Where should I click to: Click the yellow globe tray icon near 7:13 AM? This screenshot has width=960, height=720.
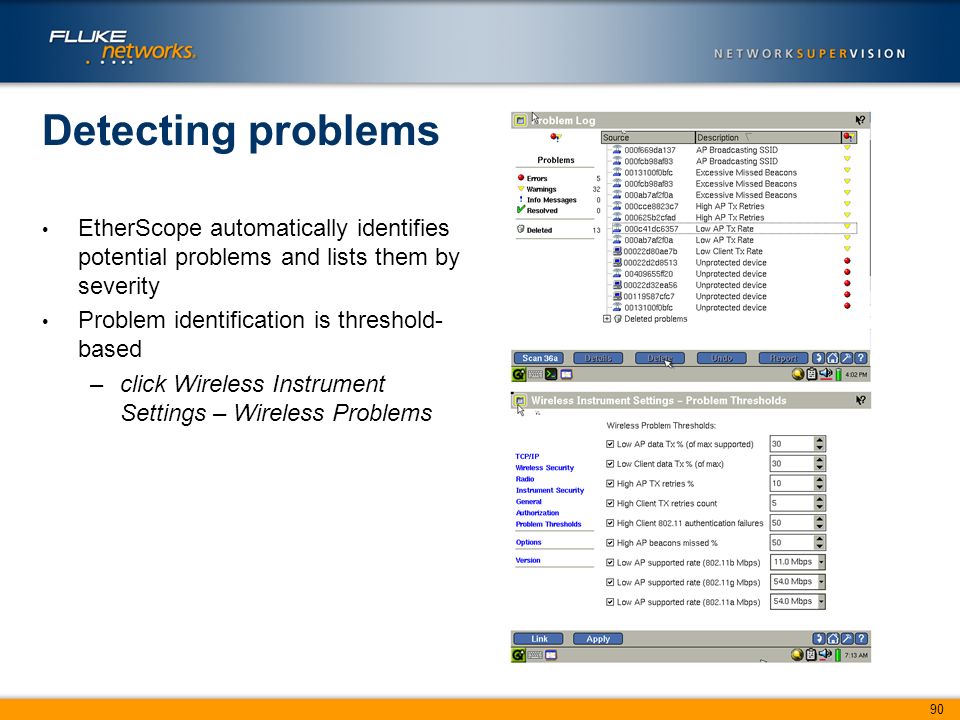(797, 655)
